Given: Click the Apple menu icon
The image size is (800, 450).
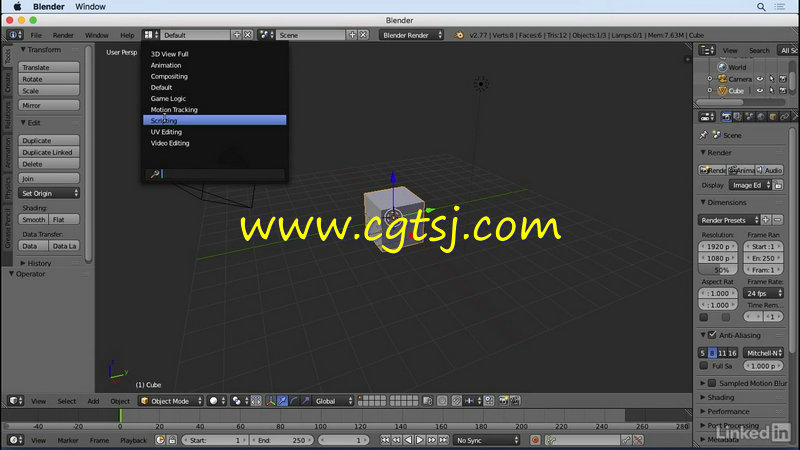Looking at the screenshot, I should (17, 7).
